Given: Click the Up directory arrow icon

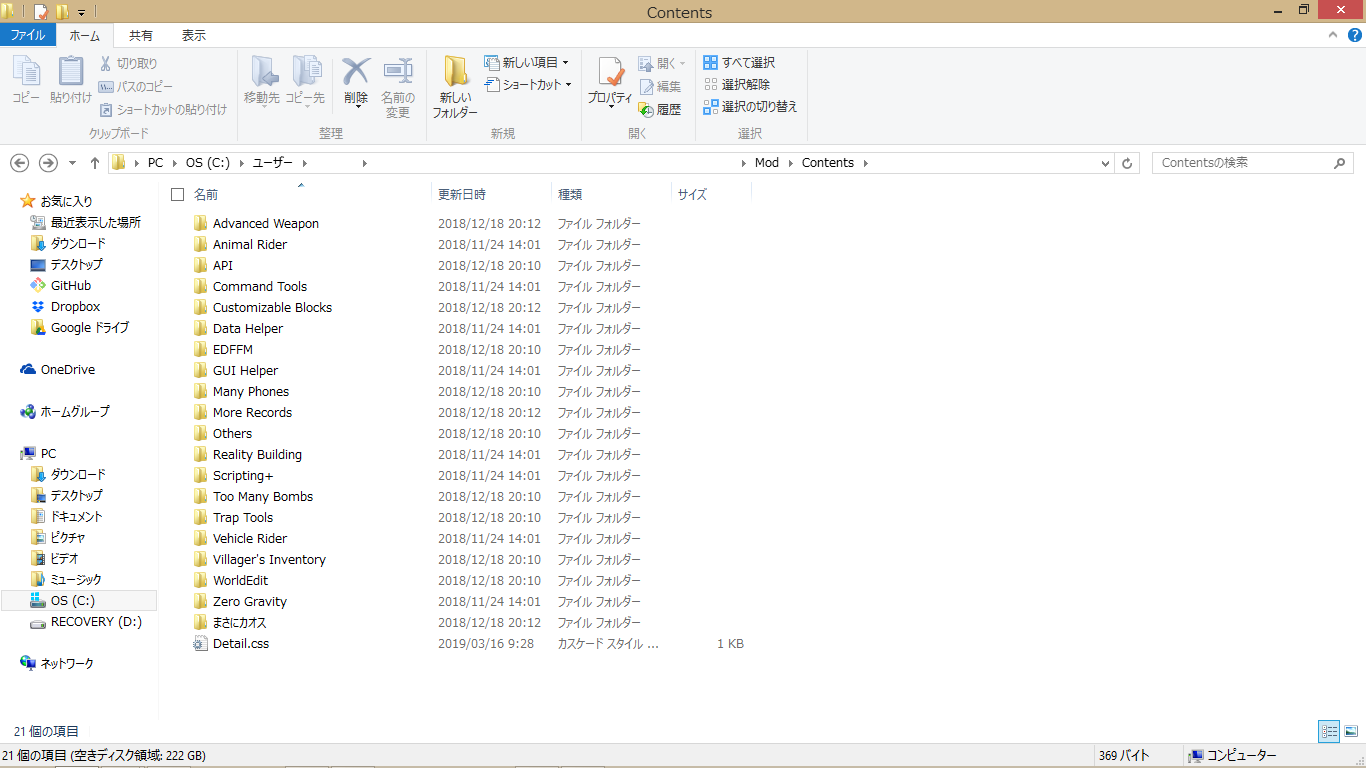Looking at the screenshot, I should [95, 163].
